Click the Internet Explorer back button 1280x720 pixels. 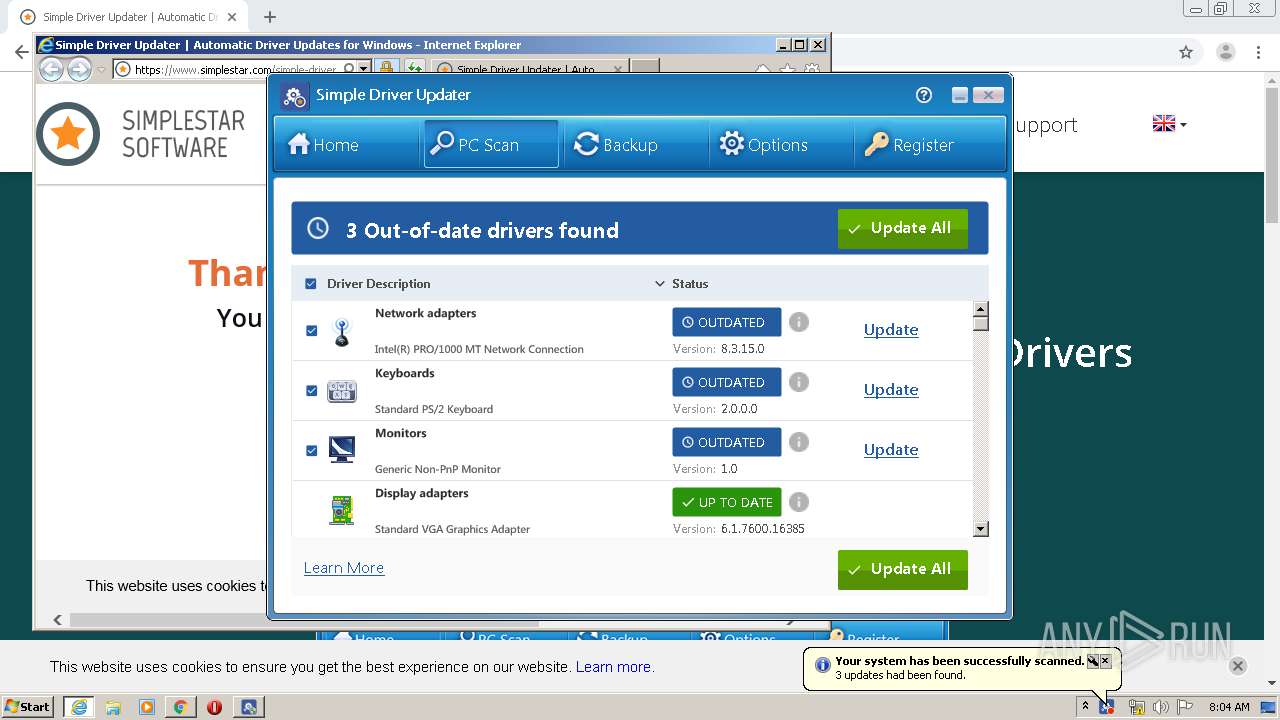coord(51,69)
